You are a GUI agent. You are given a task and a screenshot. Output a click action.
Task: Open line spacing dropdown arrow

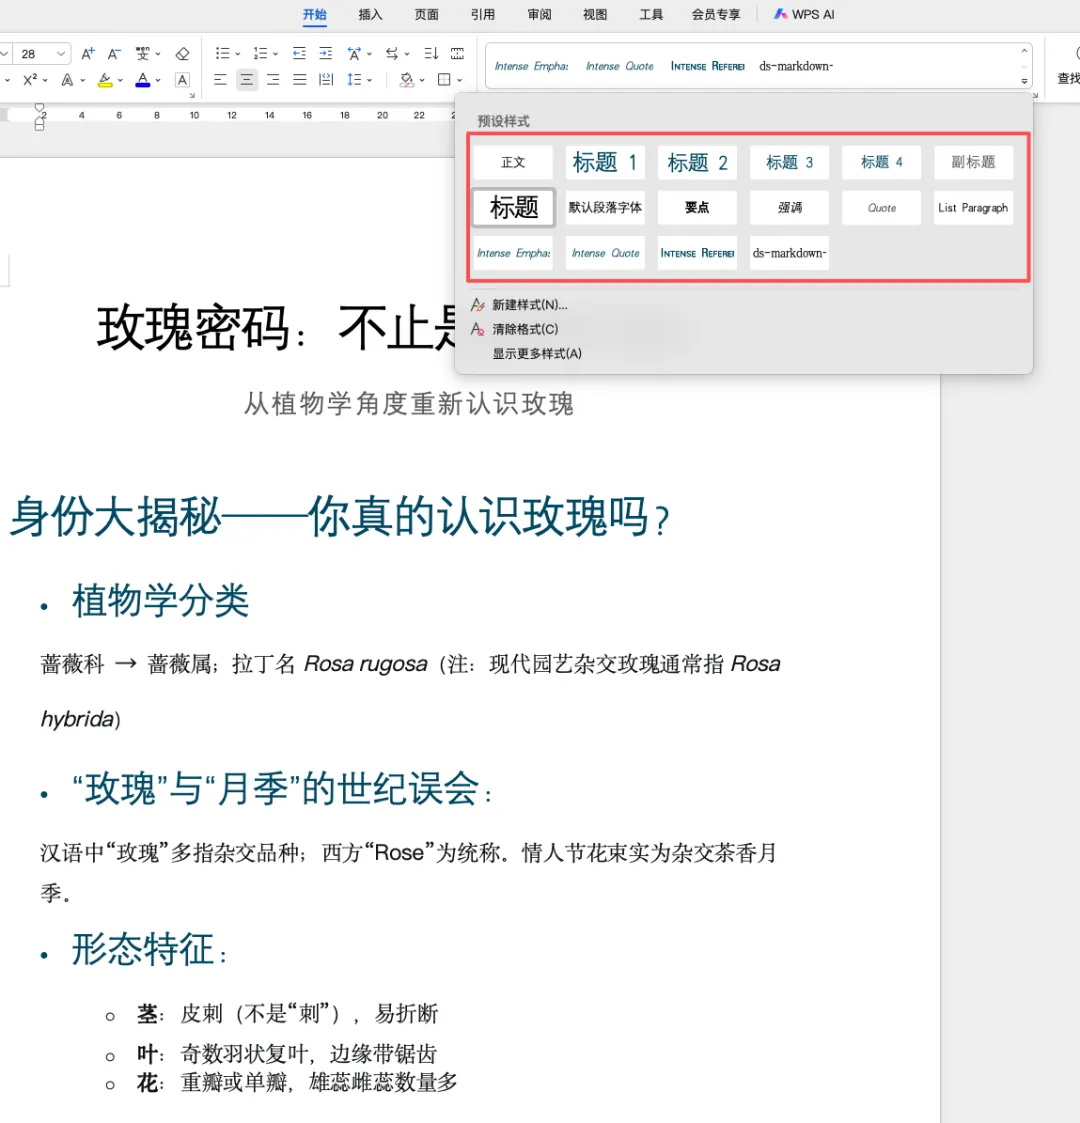coord(370,80)
